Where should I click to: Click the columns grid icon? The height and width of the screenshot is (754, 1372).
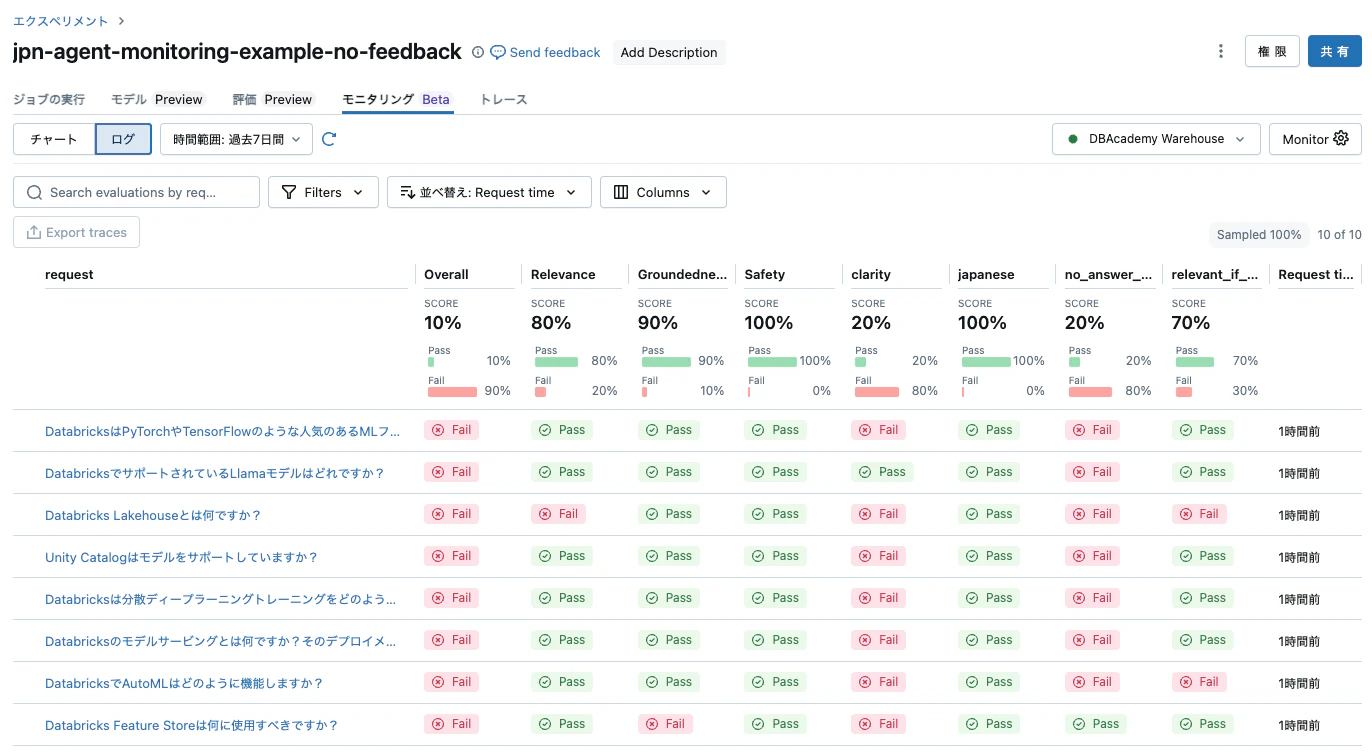click(621, 192)
